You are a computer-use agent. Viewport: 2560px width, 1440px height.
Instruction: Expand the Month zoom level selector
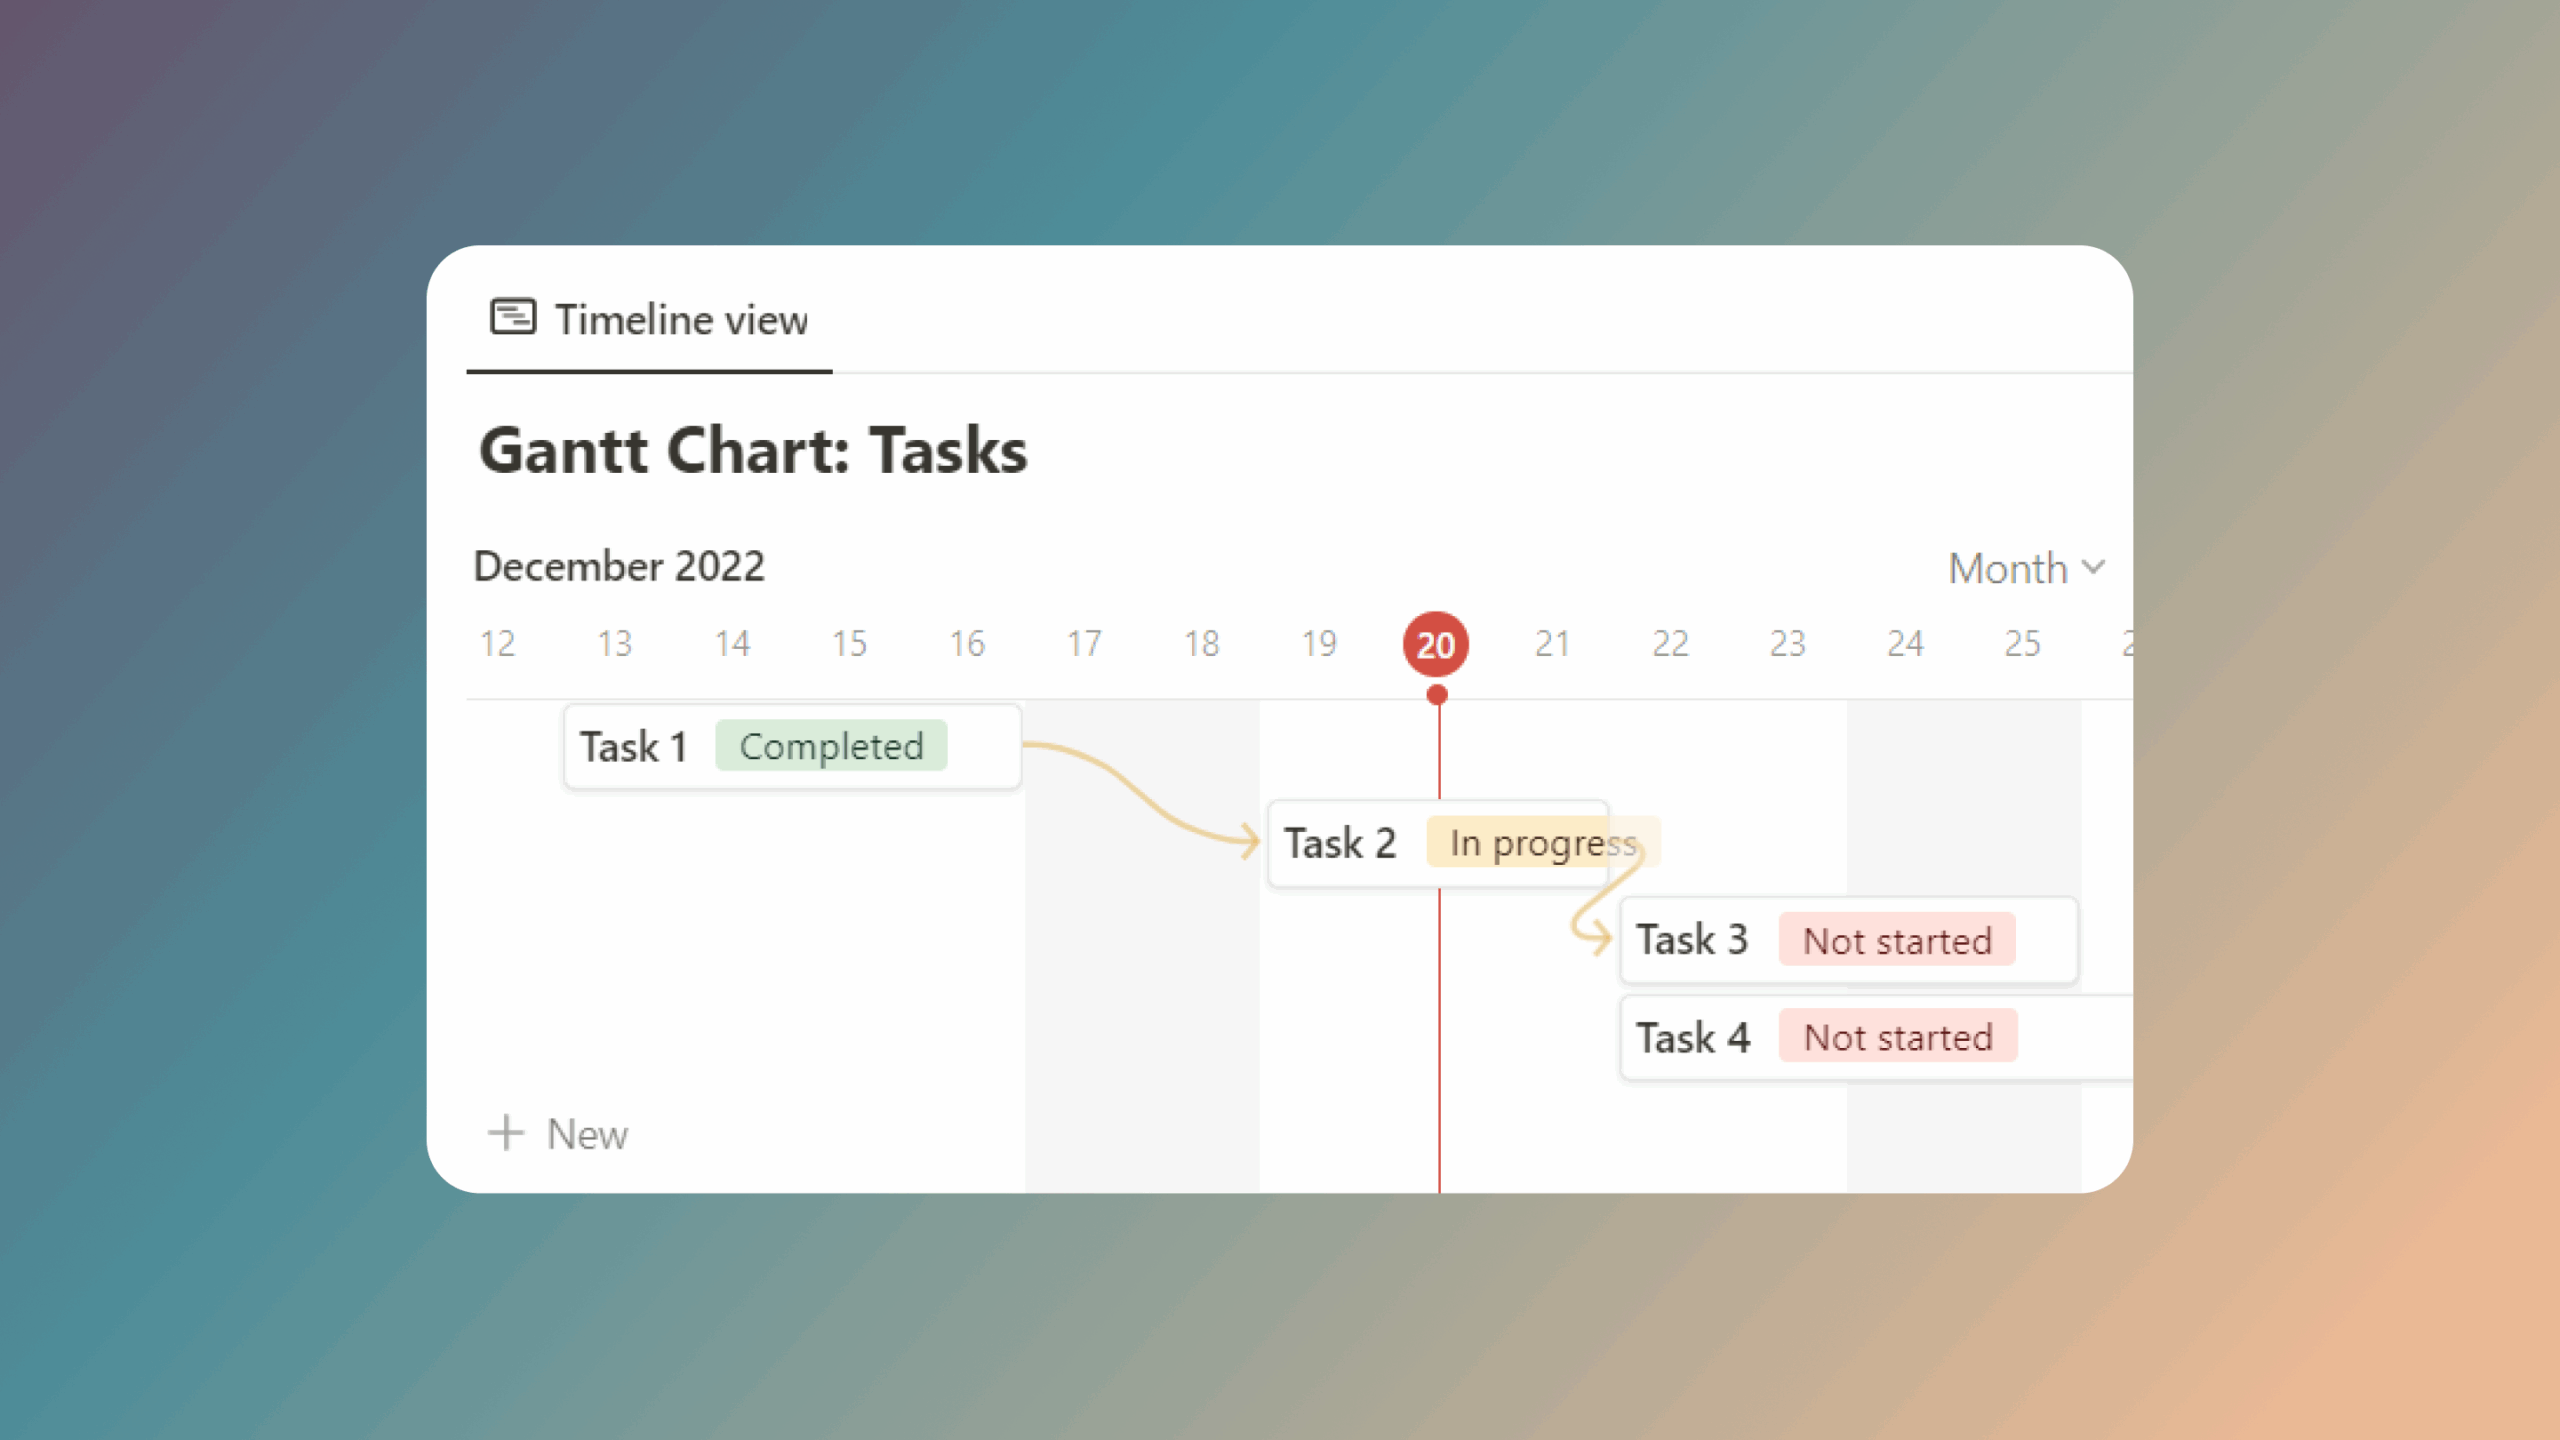(x=2025, y=567)
